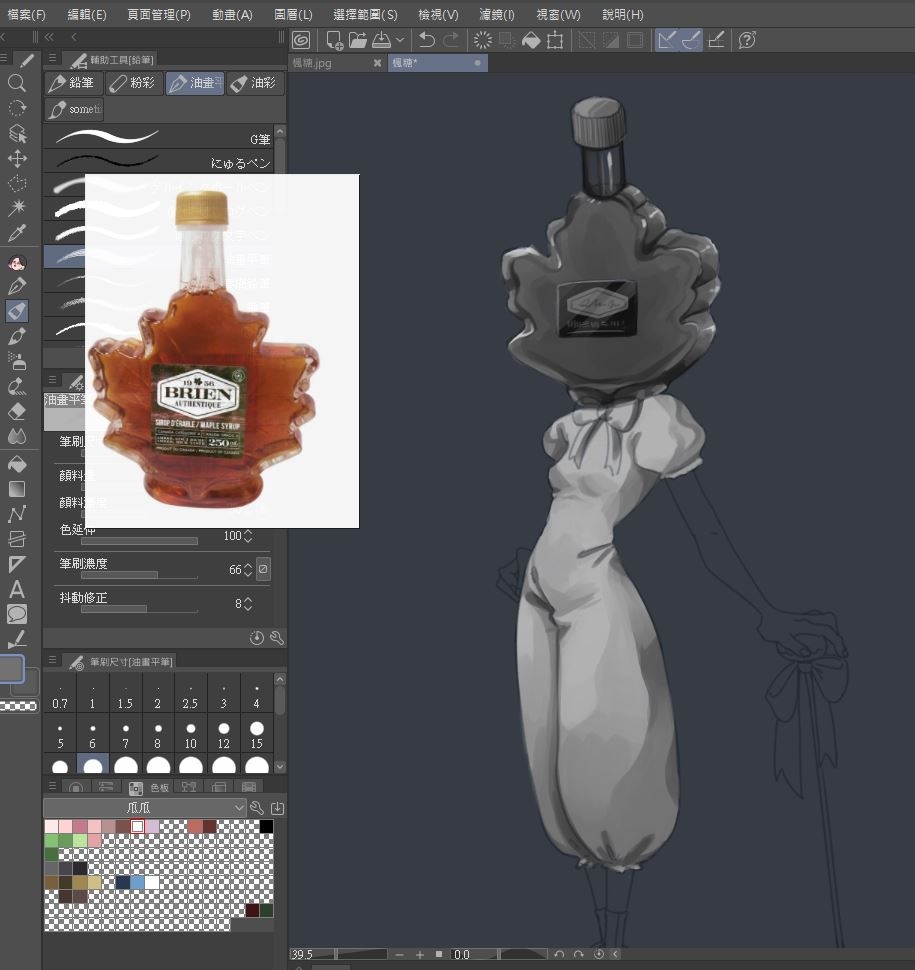This screenshot has height=970, width=915.
Task: Adjust 筆刷濃度 stepper beside 66
Action: pyautogui.click(x=248, y=569)
